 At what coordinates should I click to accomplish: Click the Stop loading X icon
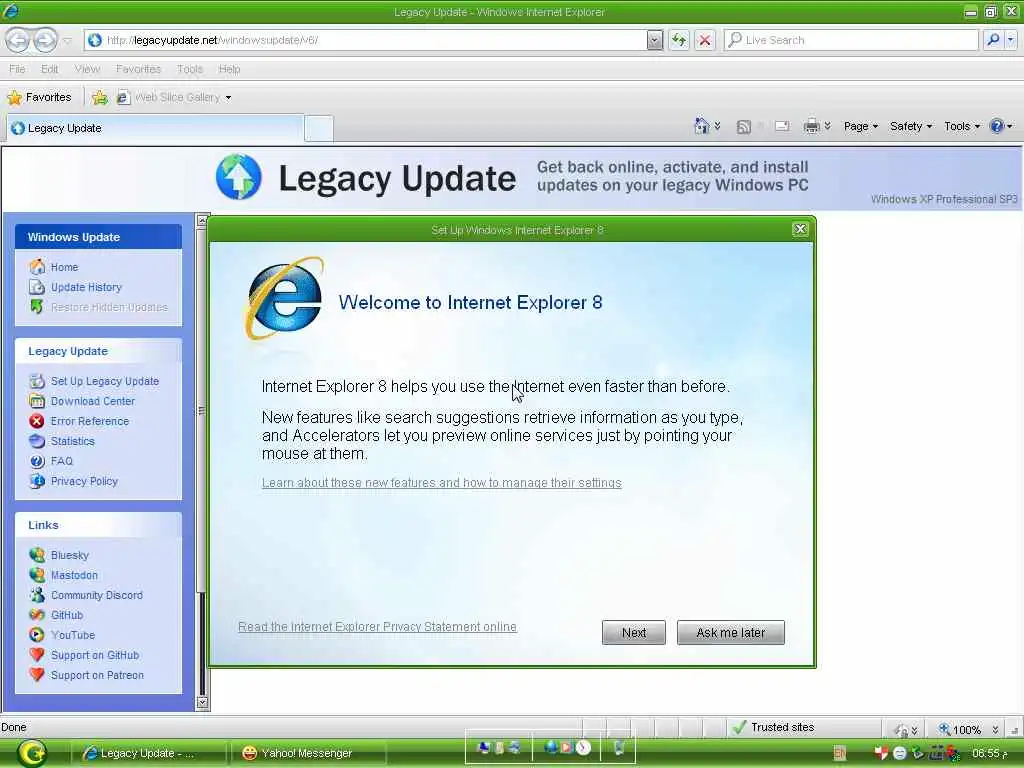(x=705, y=40)
